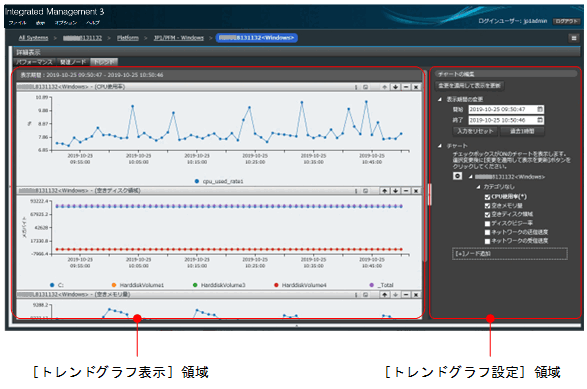Log out with the ログアウト button
The height and width of the screenshot is (389, 587).
(x=566, y=21)
